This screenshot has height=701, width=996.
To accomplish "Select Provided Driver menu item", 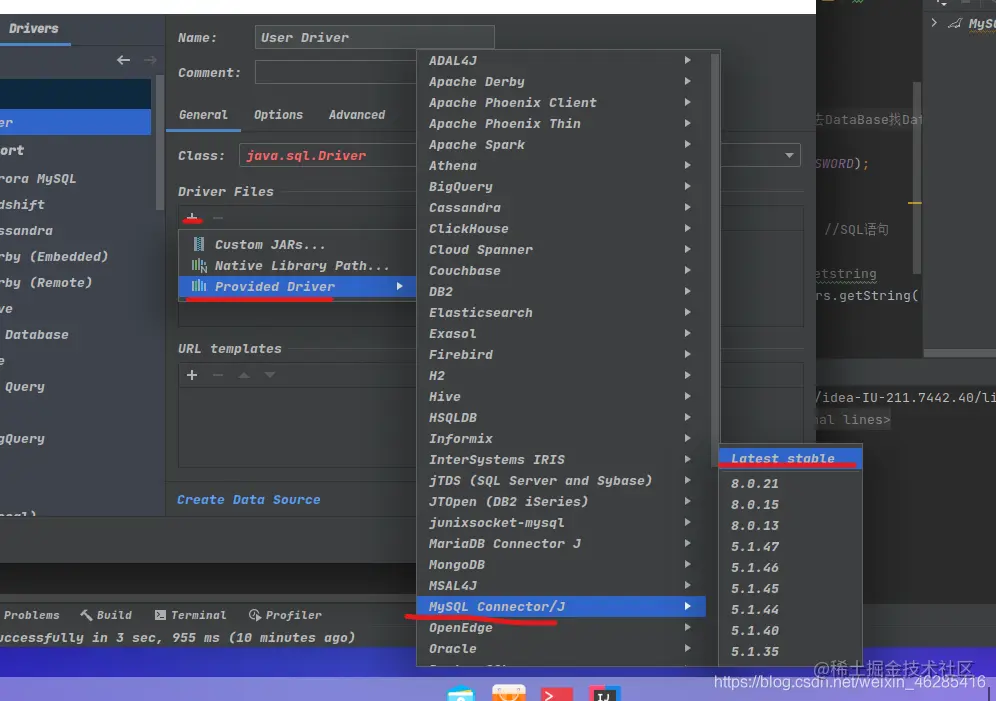I will [x=297, y=286].
